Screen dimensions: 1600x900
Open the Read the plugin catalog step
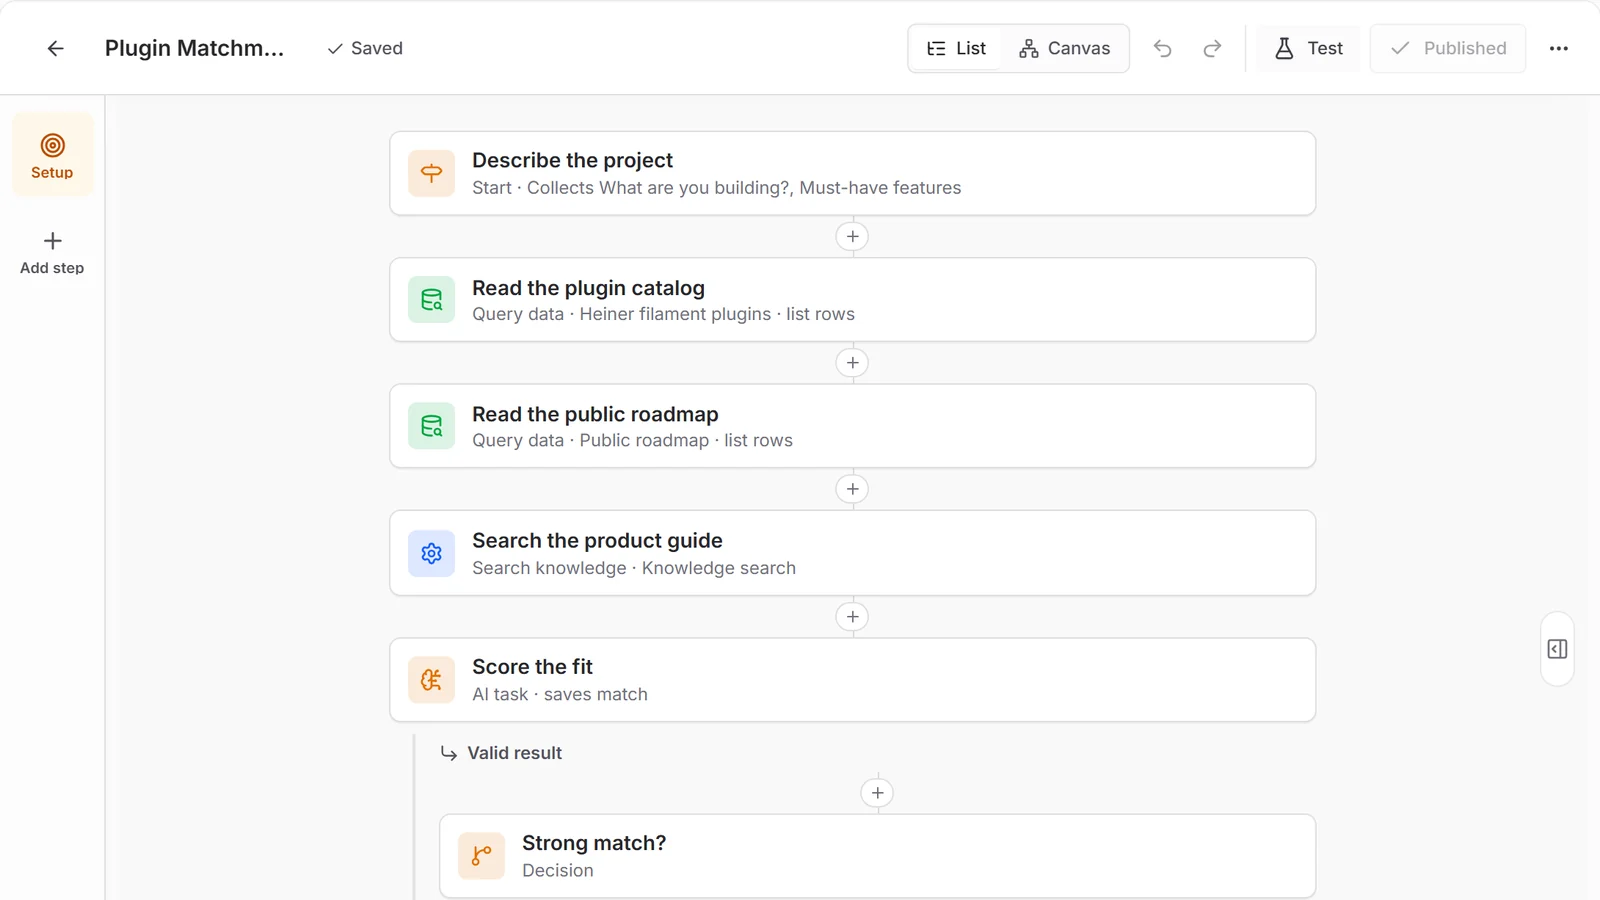(x=852, y=300)
